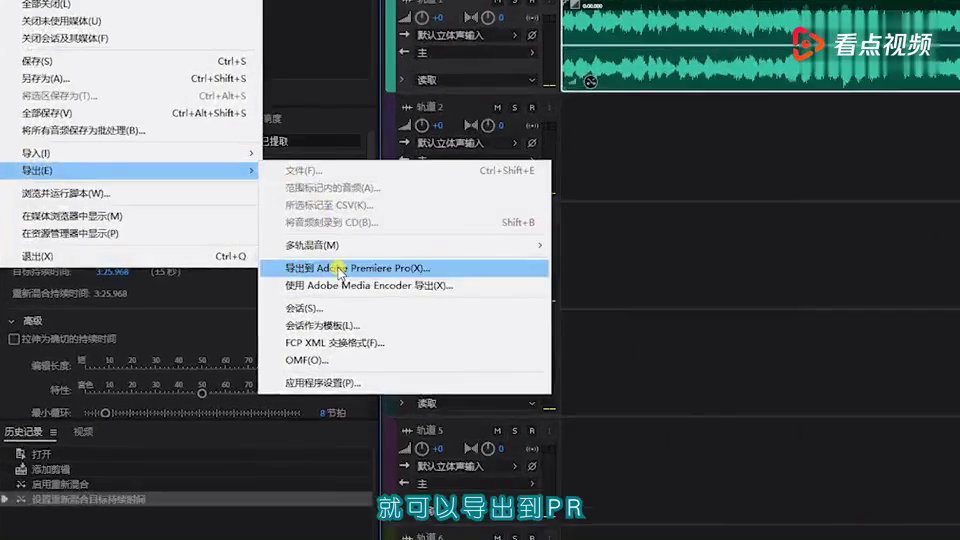
Task: Toggle Track 5 sum-to-mono icon
Action: (x=532, y=449)
